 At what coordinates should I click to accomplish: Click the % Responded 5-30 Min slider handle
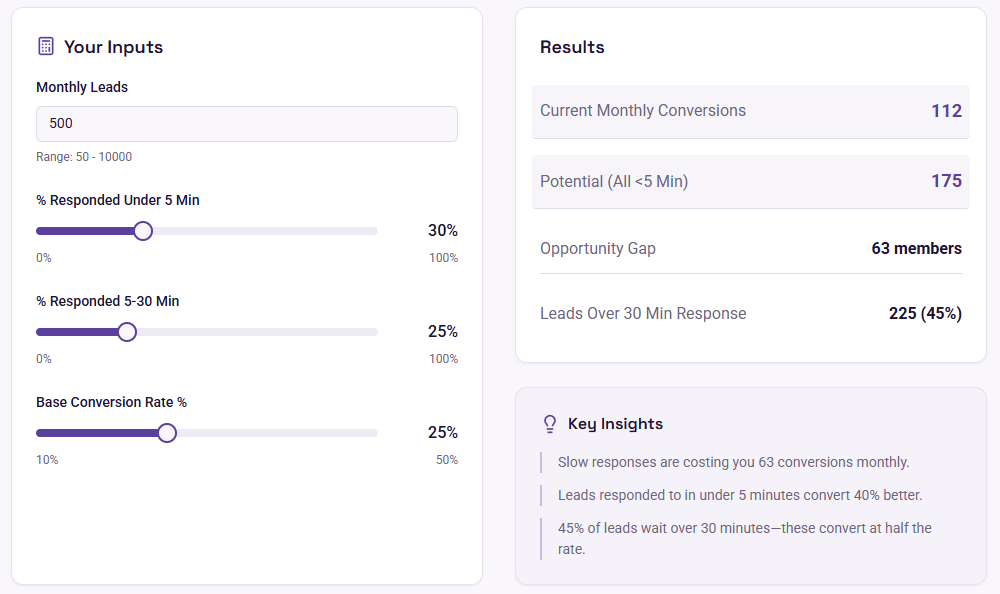point(127,332)
